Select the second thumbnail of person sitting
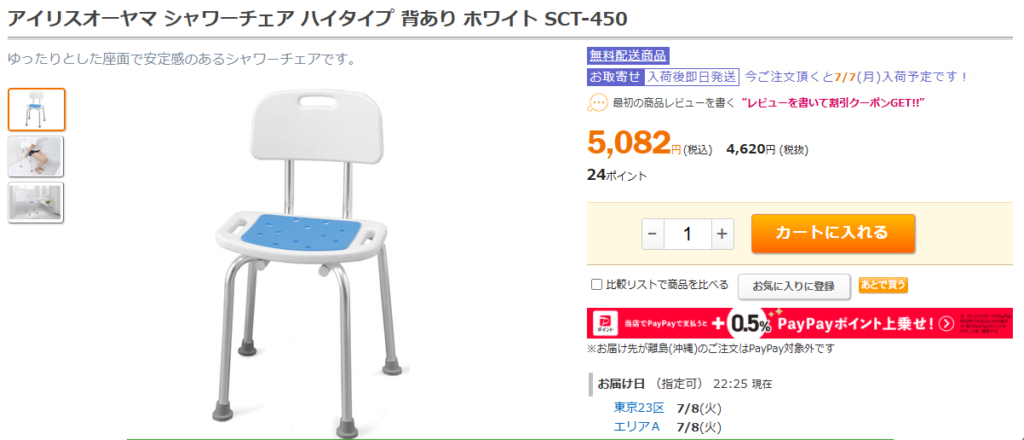 pos(36,156)
